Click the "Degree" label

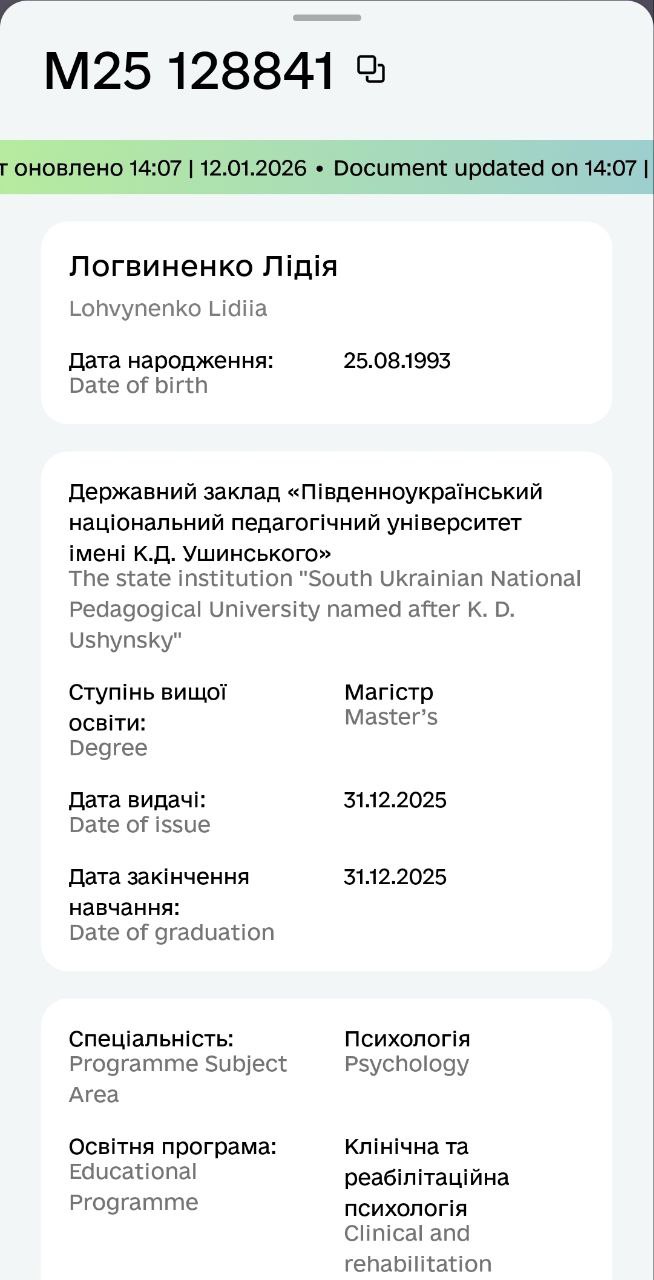tap(108, 749)
